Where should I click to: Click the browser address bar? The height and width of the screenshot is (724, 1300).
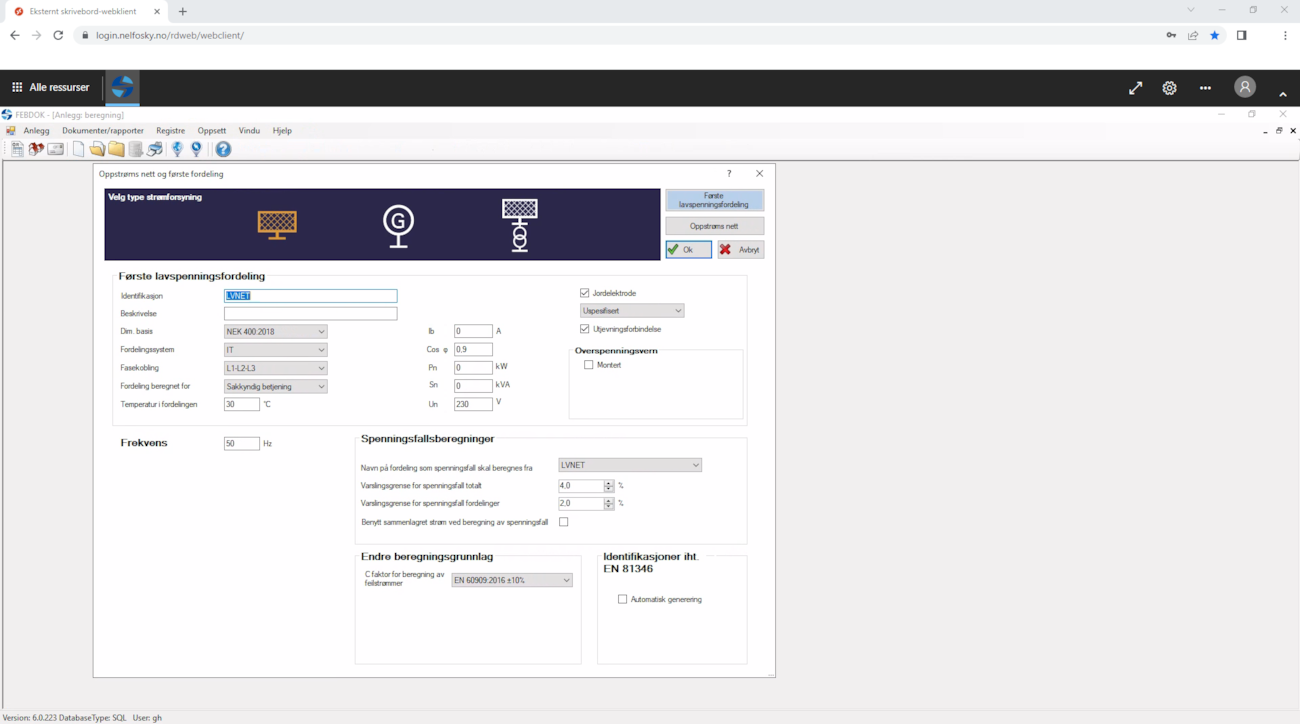tap(620, 35)
